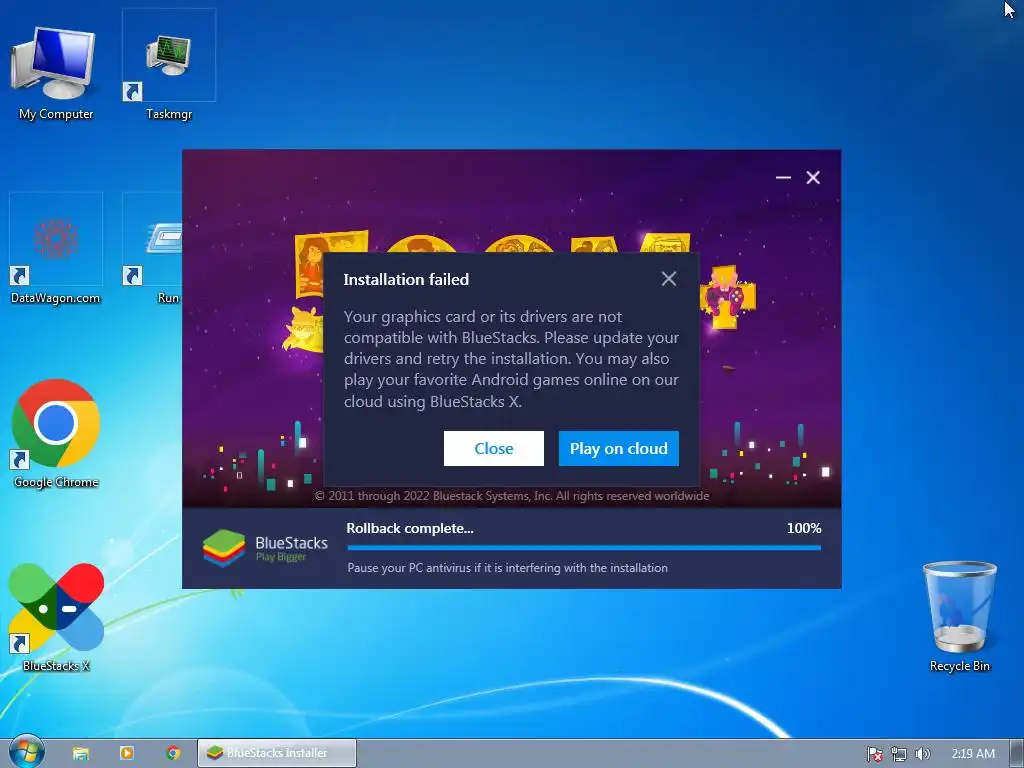The image size is (1024, 768).
Task: Select the DataWagon.com desktop shortcut
Action: click(x=56, y=249)
